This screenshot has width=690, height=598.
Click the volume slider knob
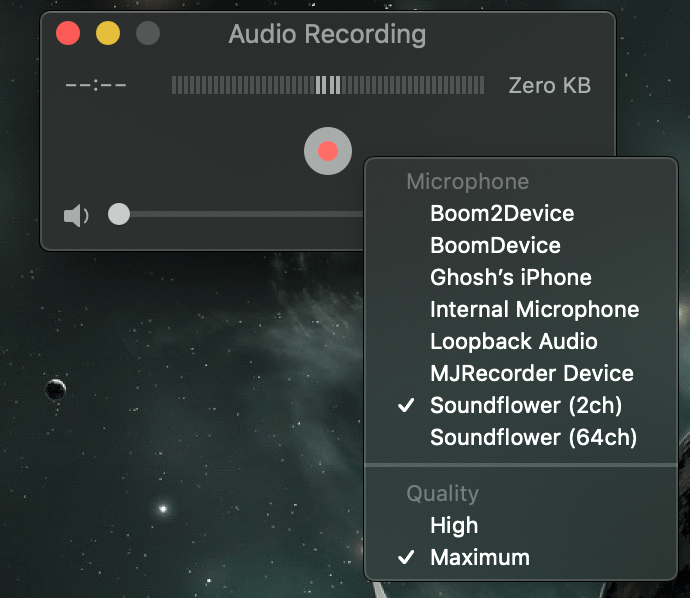point(119,214)
